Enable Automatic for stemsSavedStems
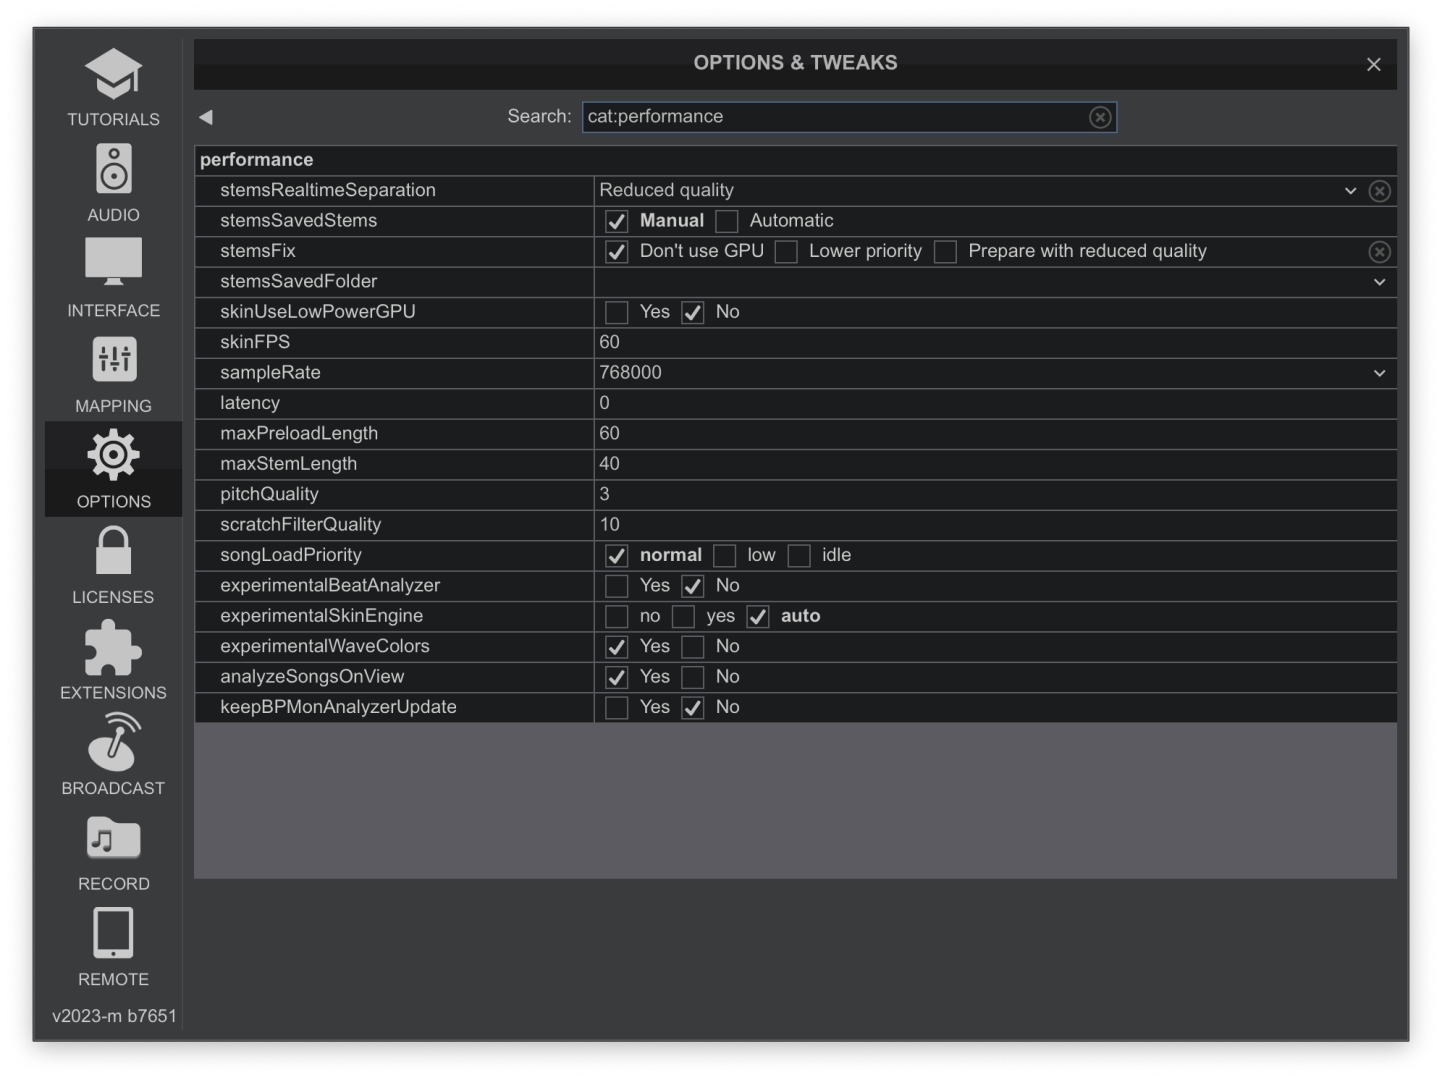 click(x=727, y=221)
